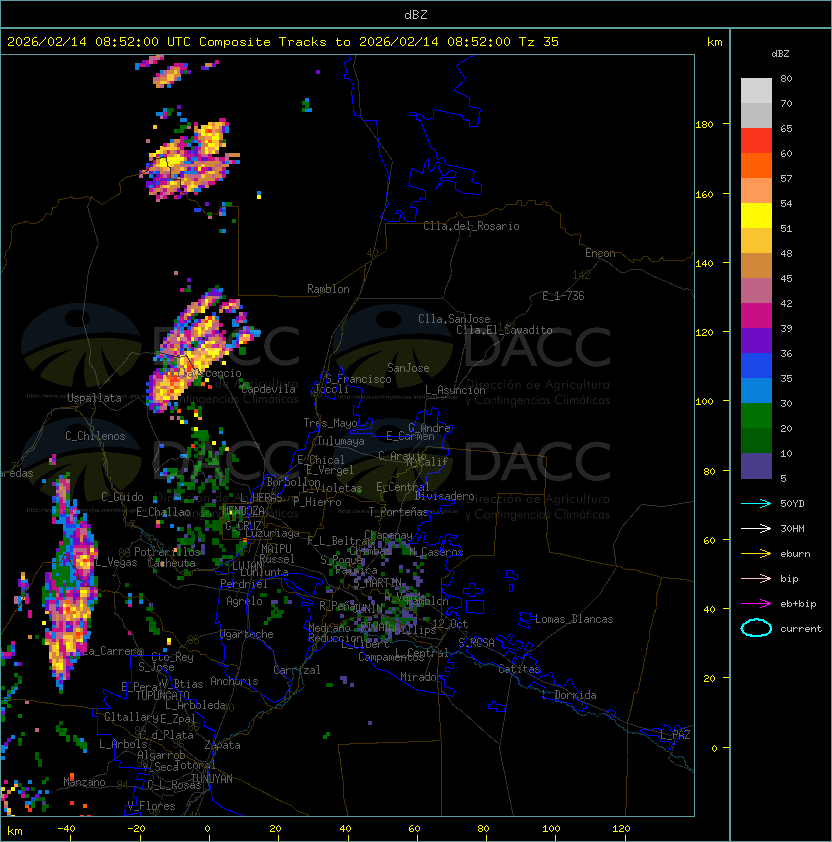Click the 'Catitas' map label

tap(519, 669)
